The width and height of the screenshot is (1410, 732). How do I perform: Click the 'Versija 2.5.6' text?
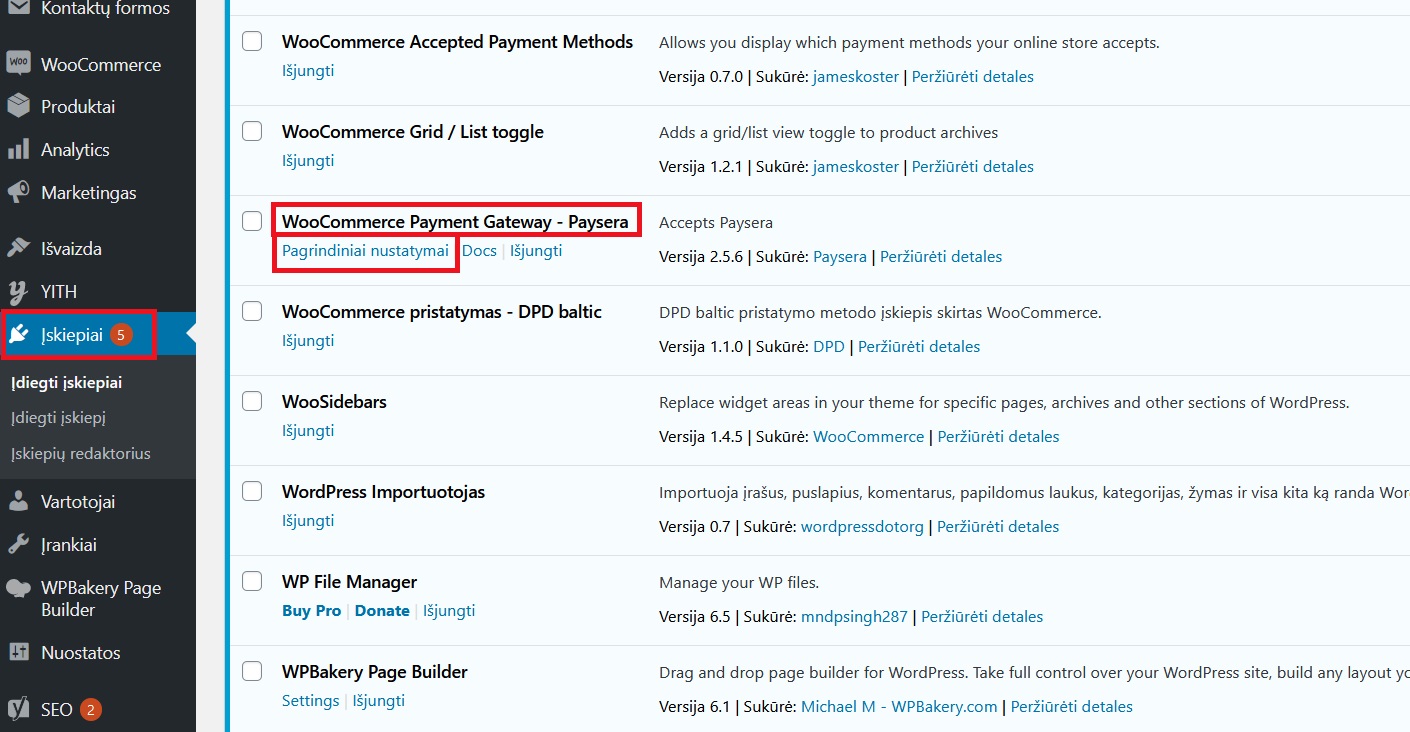(701, 256)
